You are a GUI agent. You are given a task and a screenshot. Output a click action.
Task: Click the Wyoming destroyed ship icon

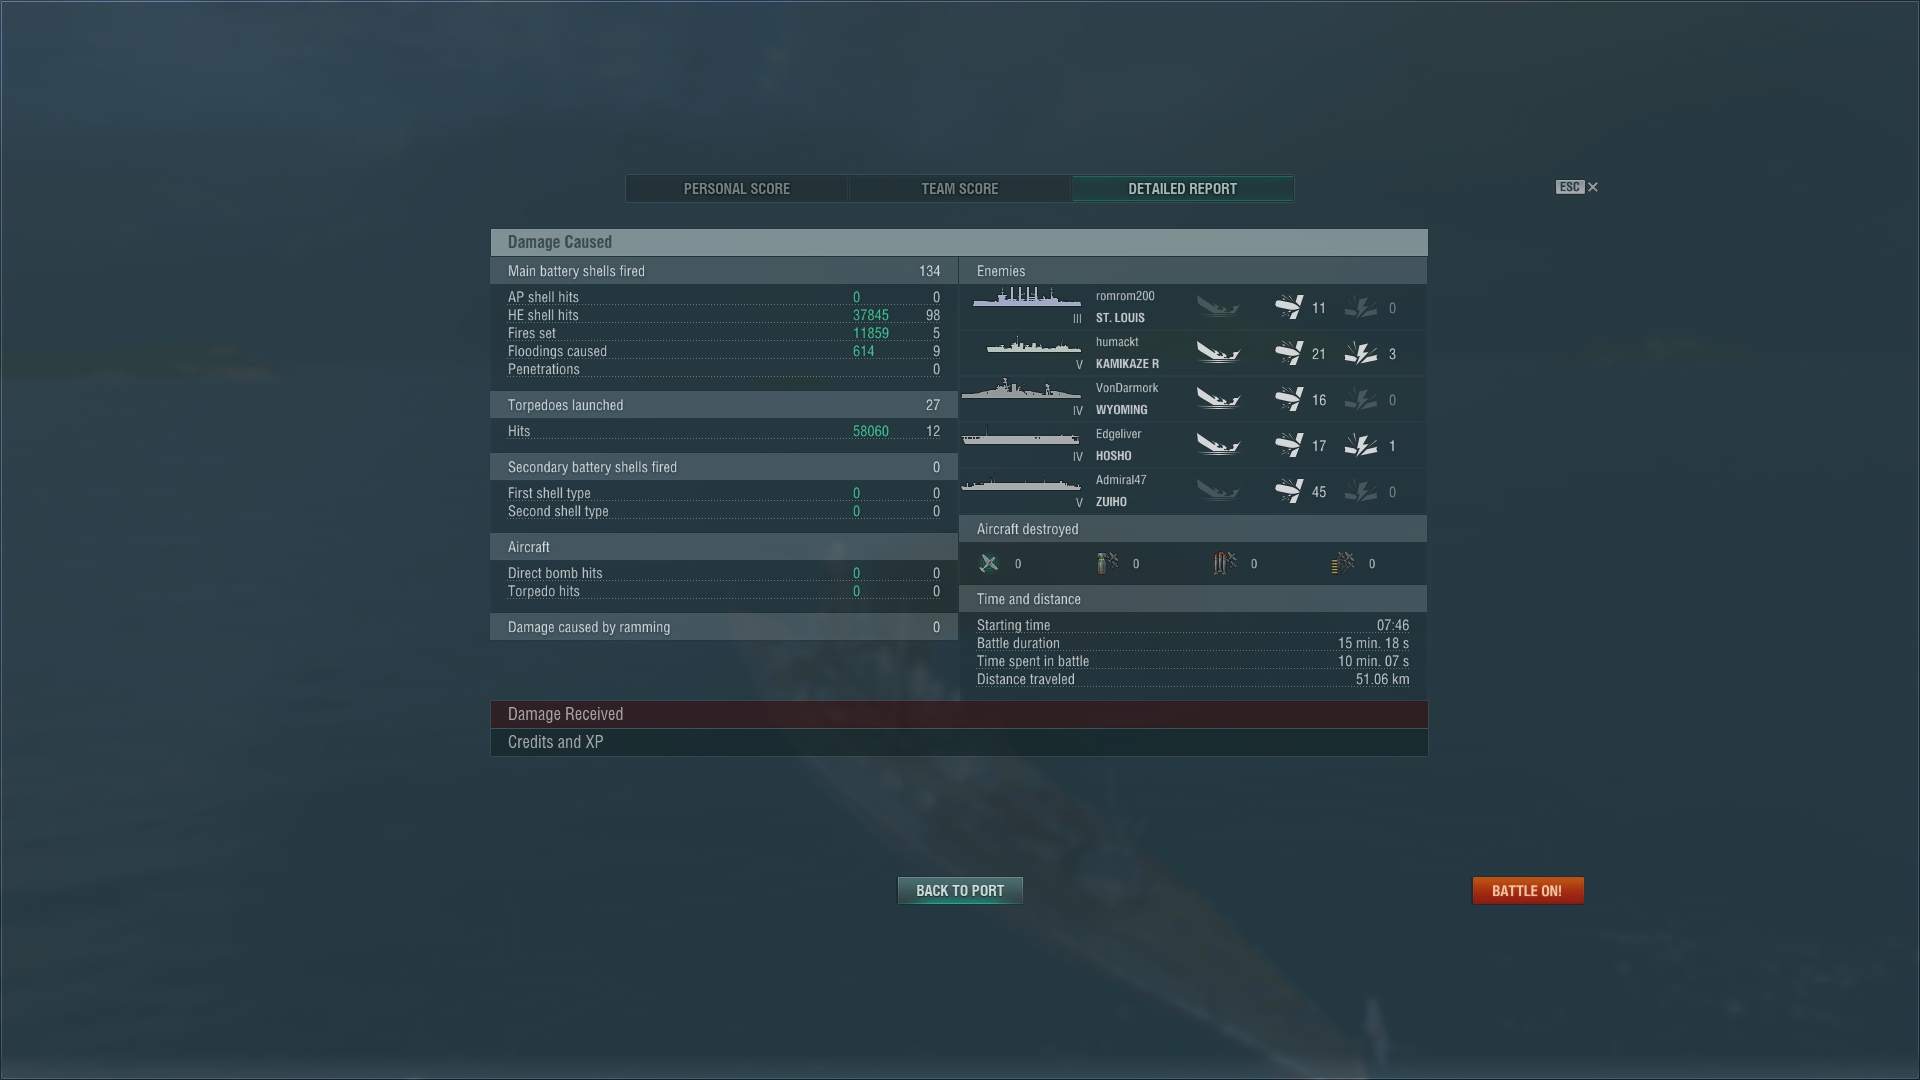[x=1218, y=400]
